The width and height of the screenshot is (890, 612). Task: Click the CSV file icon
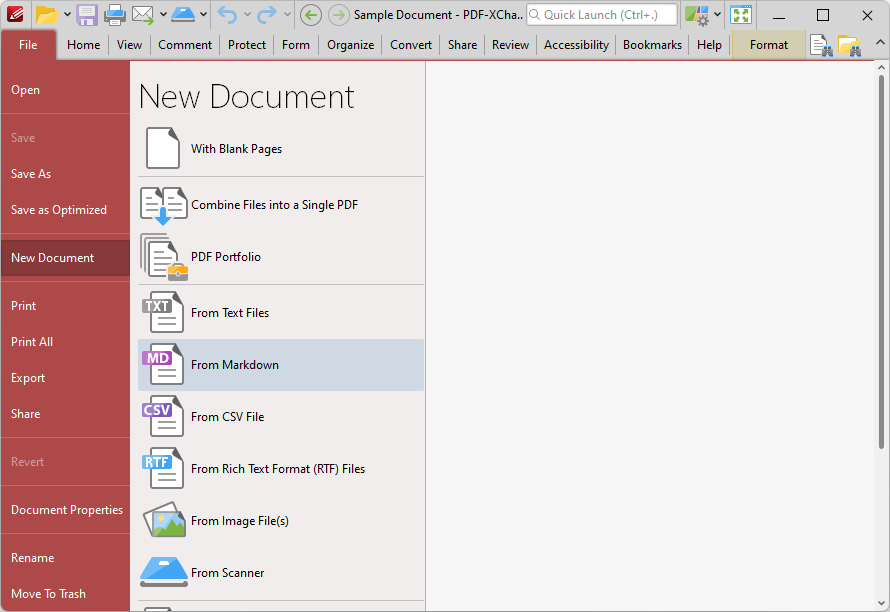[163, 416]
